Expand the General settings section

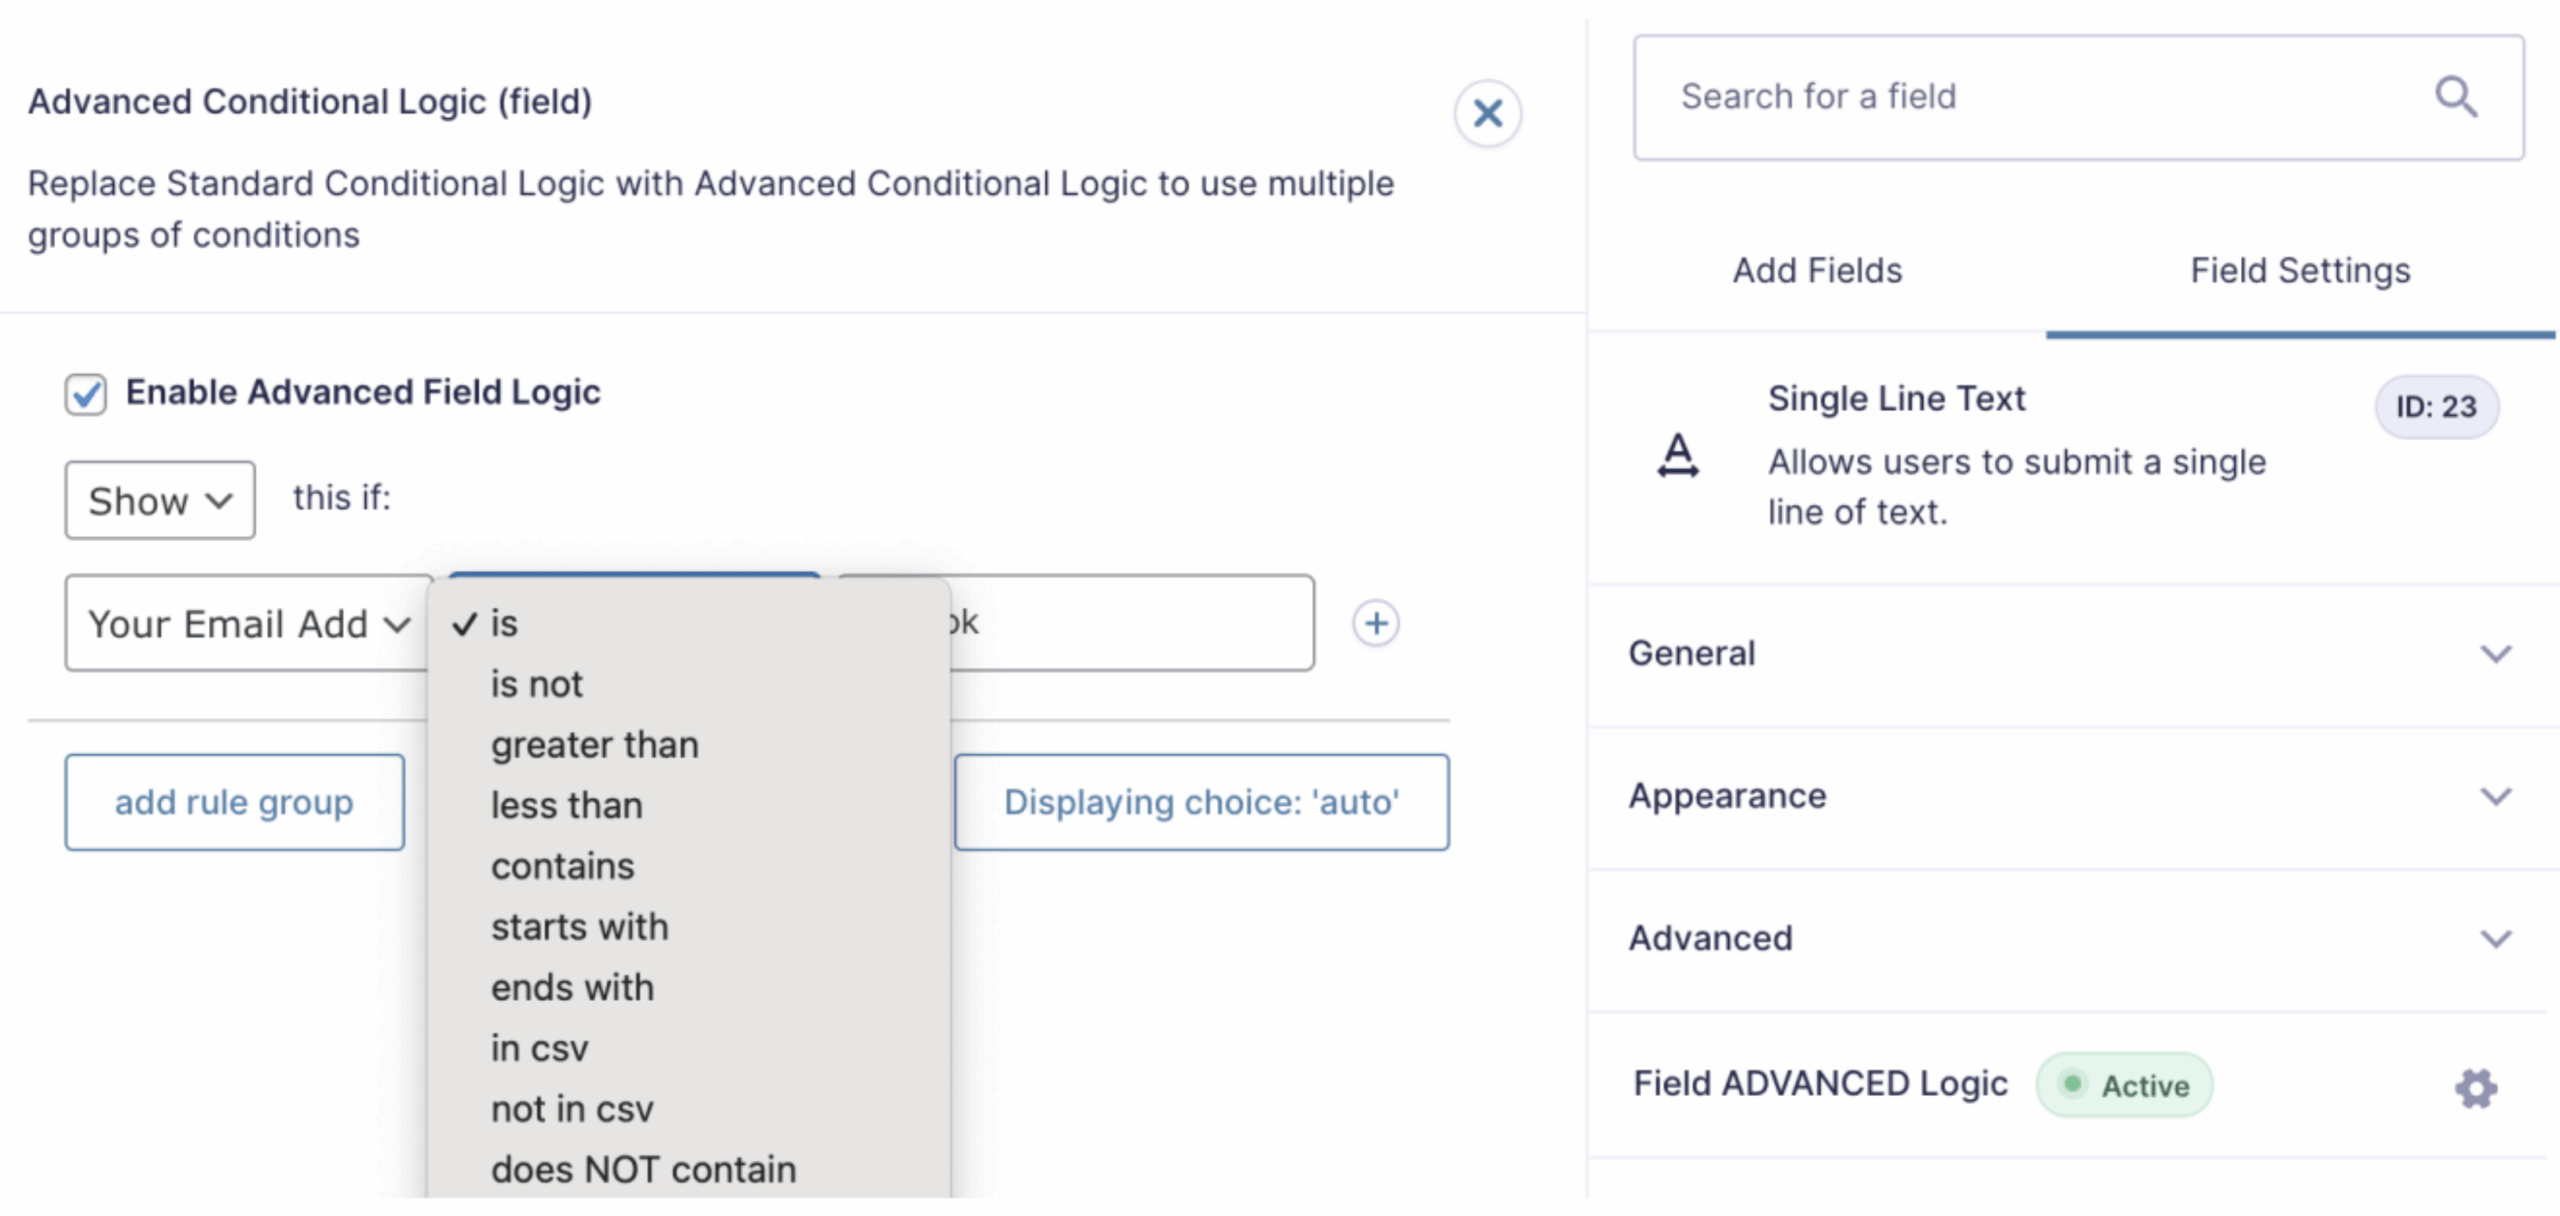[x=2066, y=654]
